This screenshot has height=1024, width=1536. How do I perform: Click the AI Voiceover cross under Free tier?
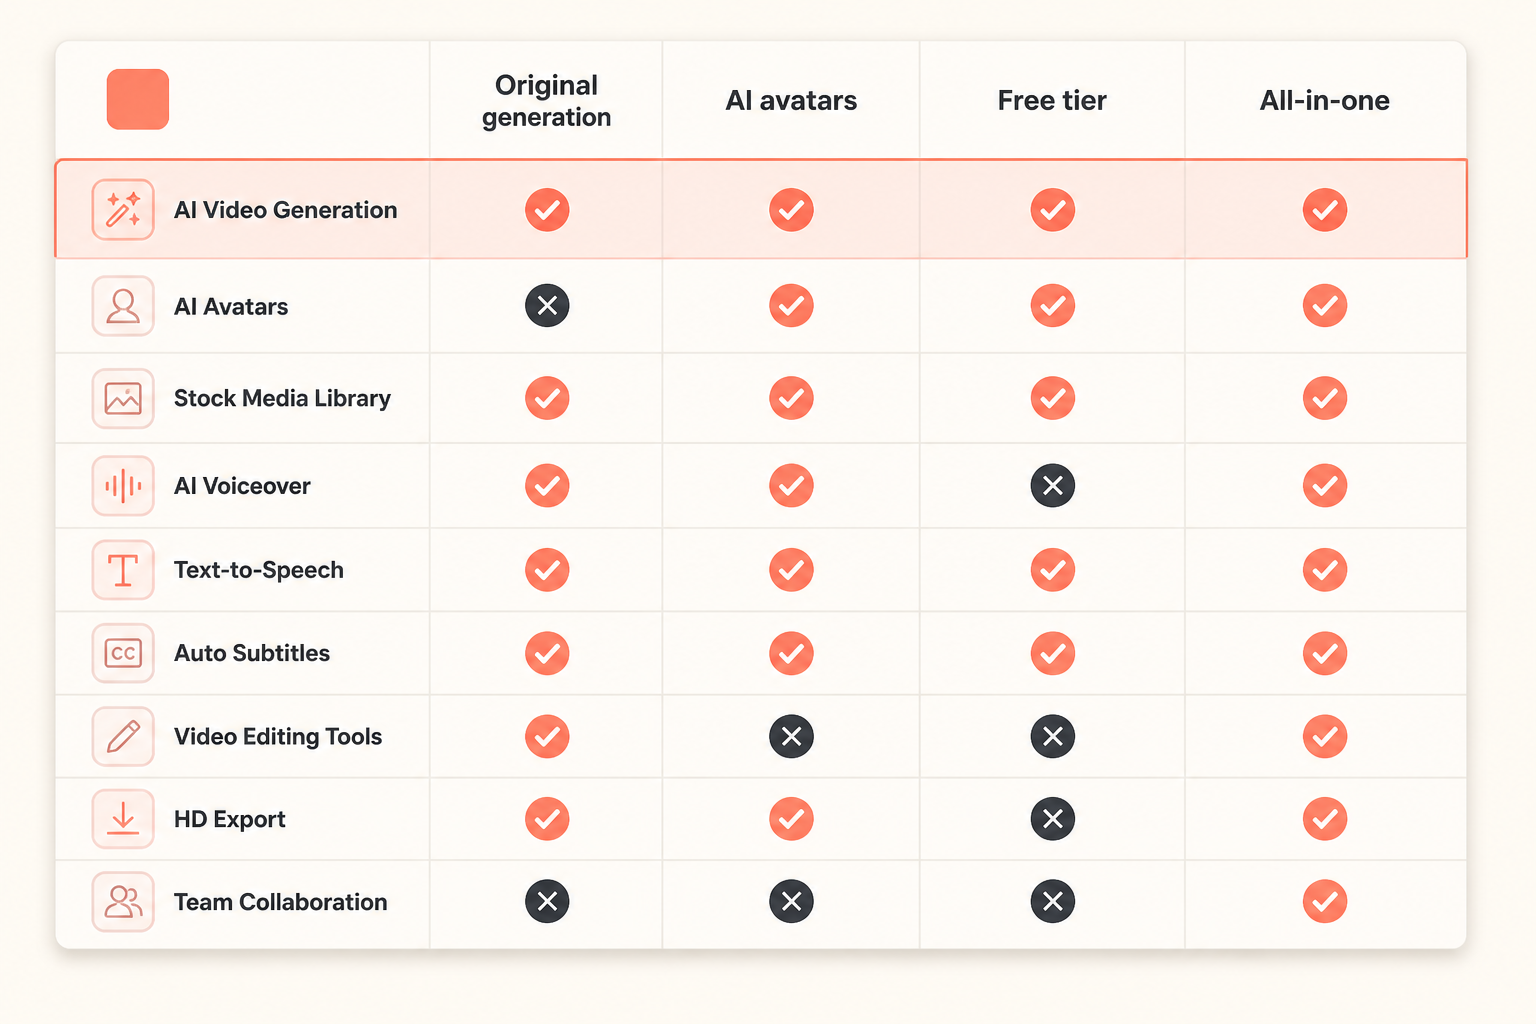click(x=1053, y=486)
